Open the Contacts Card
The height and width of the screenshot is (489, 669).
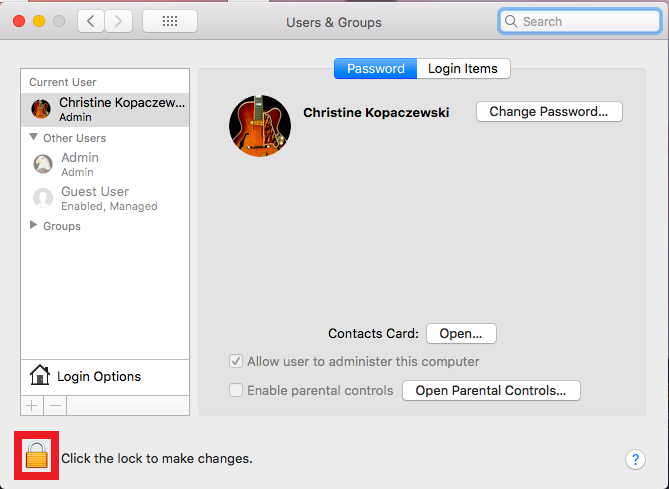[461, 333]
